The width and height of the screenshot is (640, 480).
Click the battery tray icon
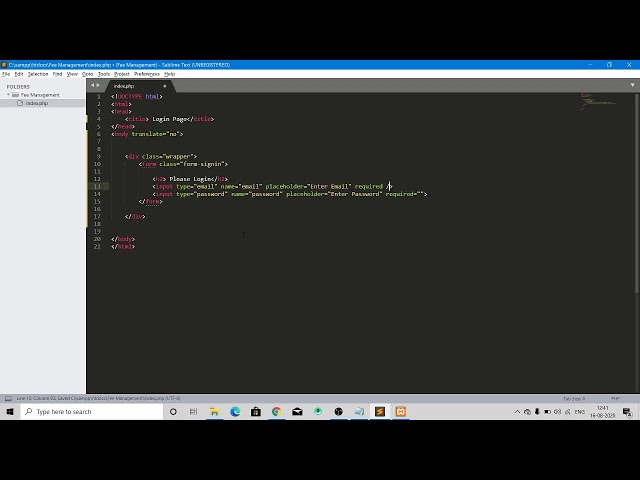tap(547, 412)
